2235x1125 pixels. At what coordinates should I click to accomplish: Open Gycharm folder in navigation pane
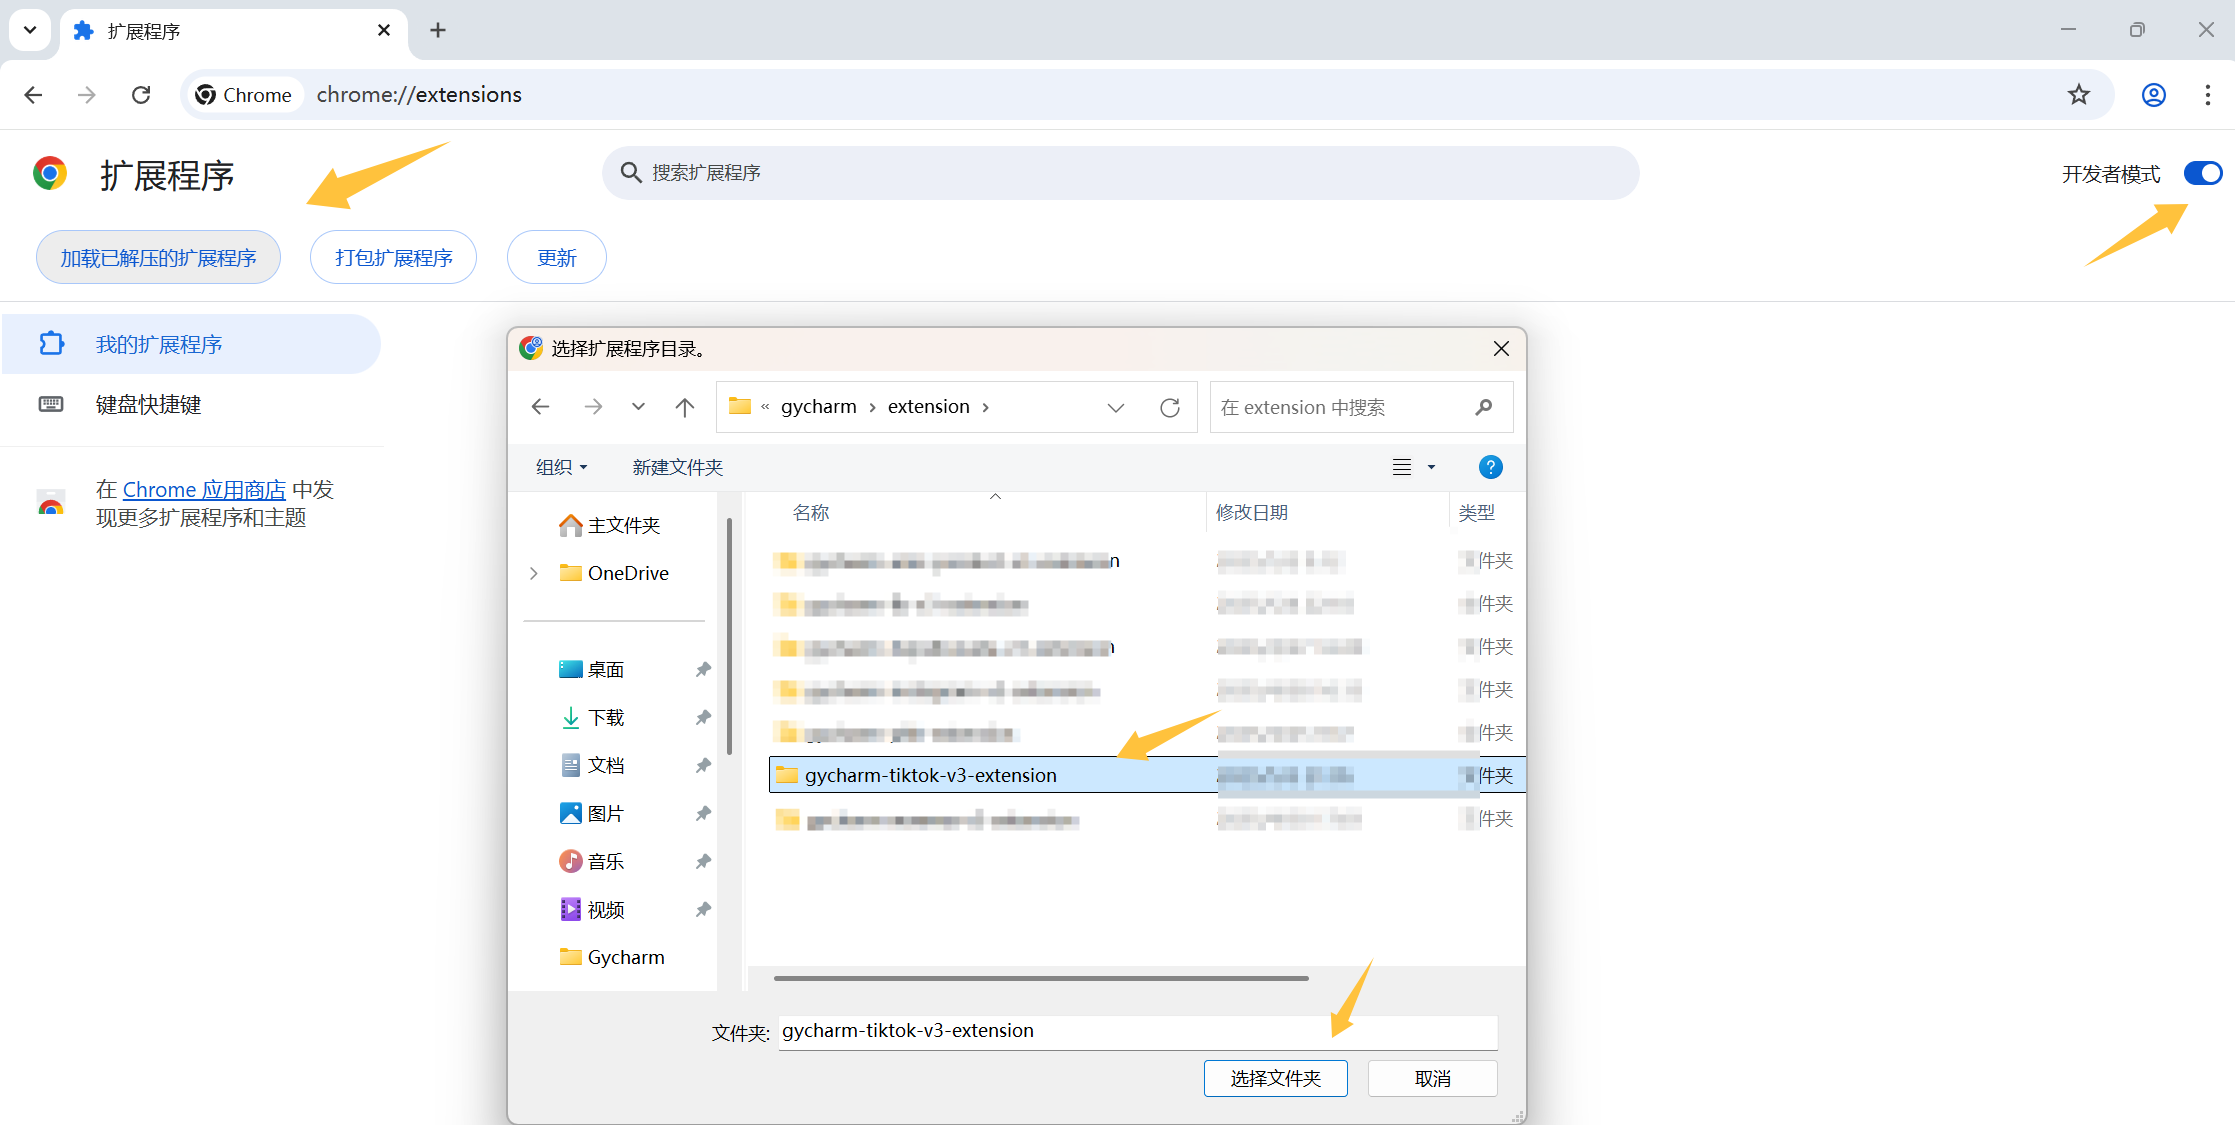point(612,957)
